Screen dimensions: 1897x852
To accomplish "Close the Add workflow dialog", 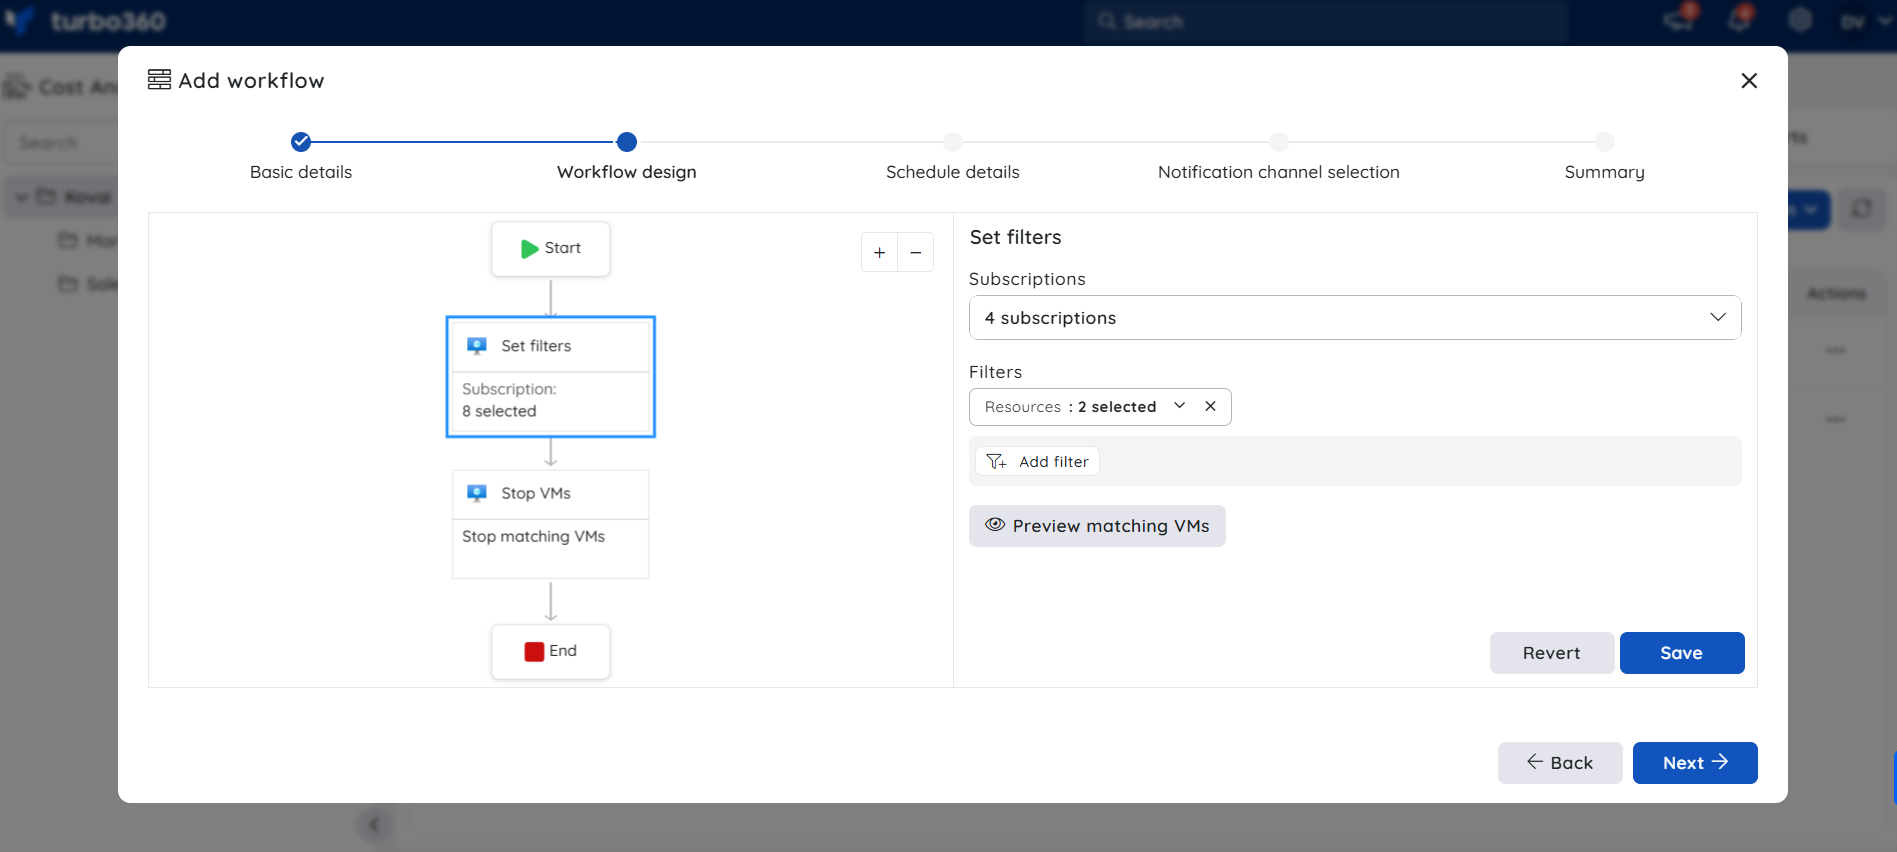I will (1749, 81).
